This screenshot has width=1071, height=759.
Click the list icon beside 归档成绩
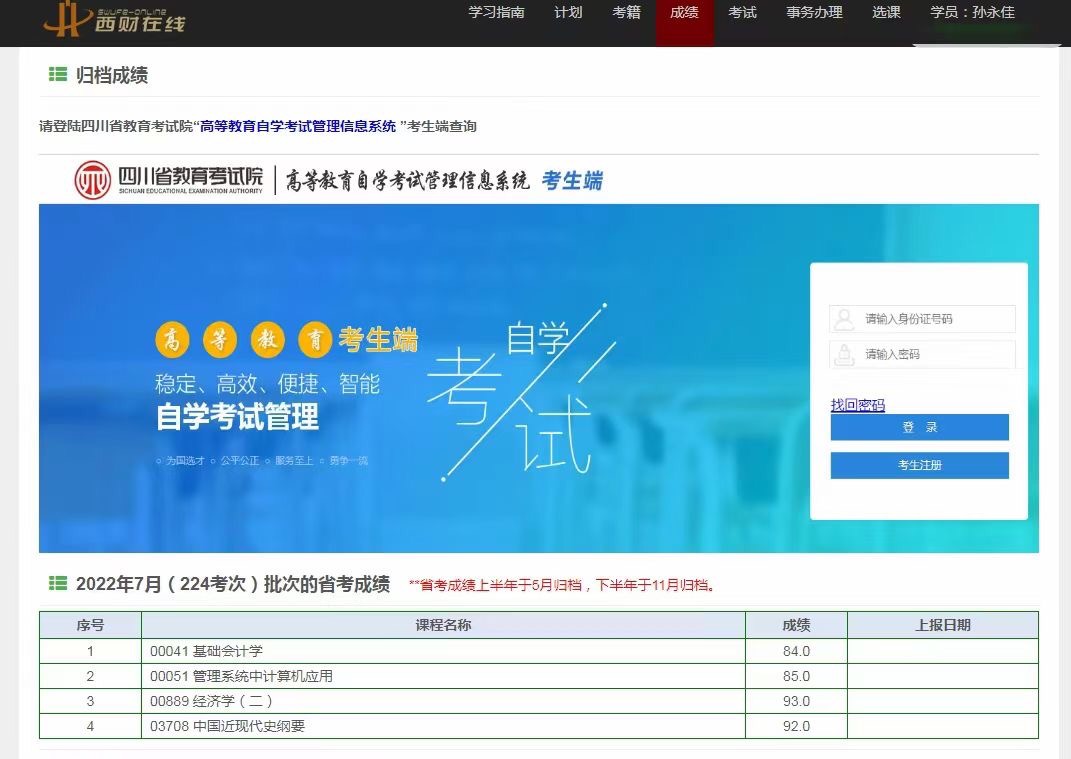pyautogui.click(x=58, y=74)
